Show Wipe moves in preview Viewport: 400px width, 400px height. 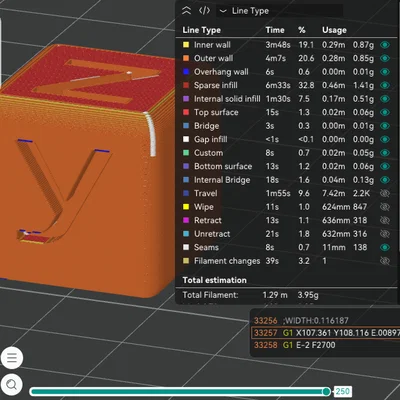pos(385,207)
